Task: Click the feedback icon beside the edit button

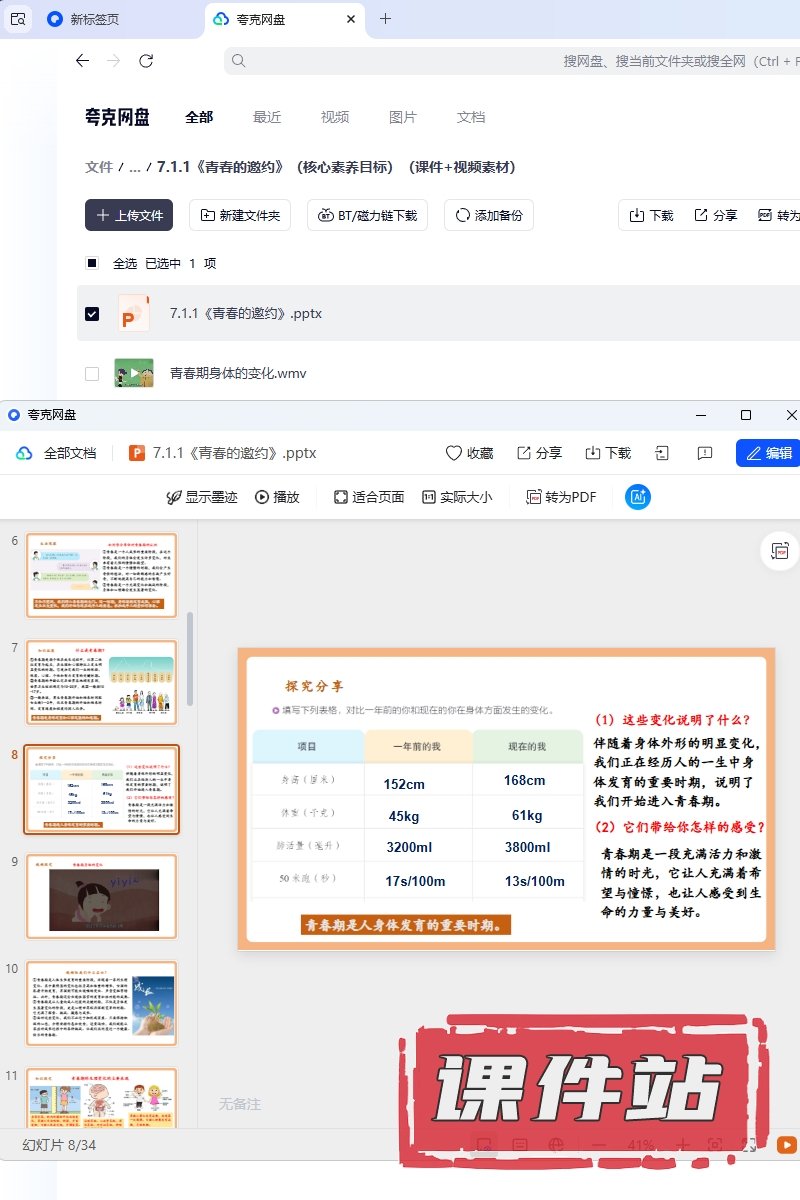Action: pos(705,453)
